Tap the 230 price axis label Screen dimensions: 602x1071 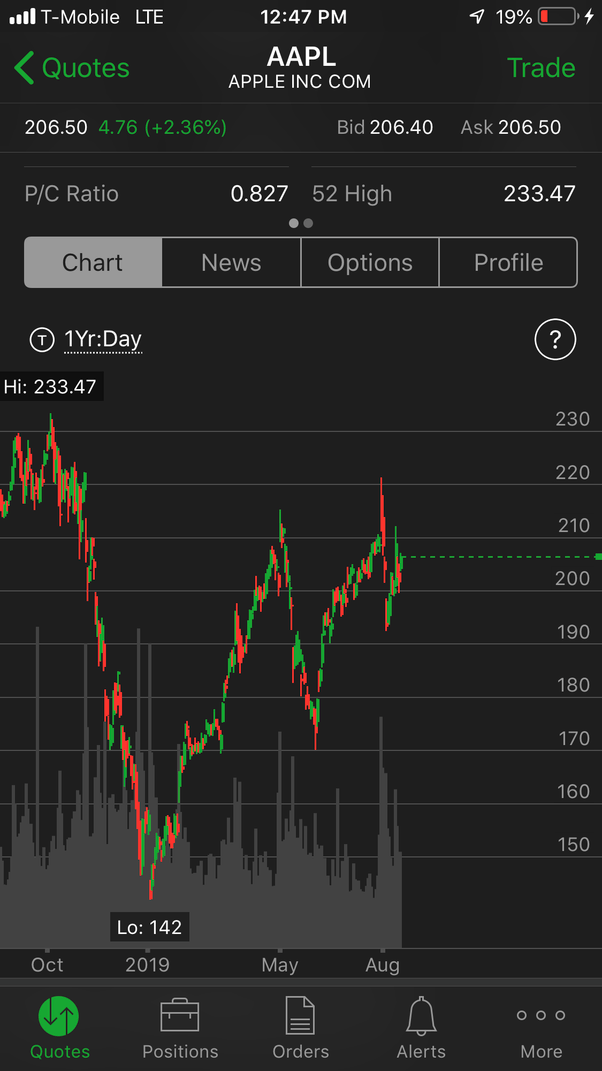coord(573,419)
